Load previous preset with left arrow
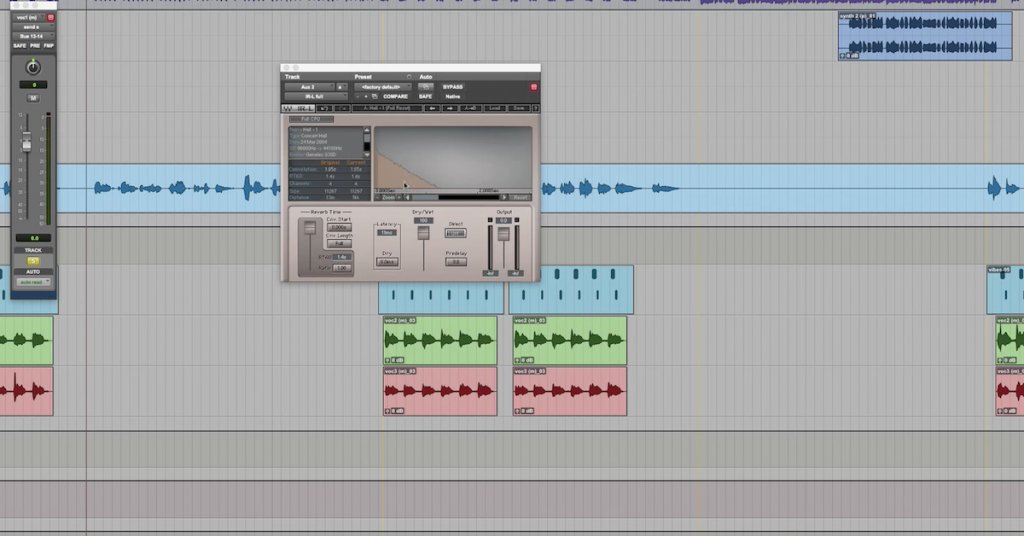1024x536 pixels. (432, 108)
